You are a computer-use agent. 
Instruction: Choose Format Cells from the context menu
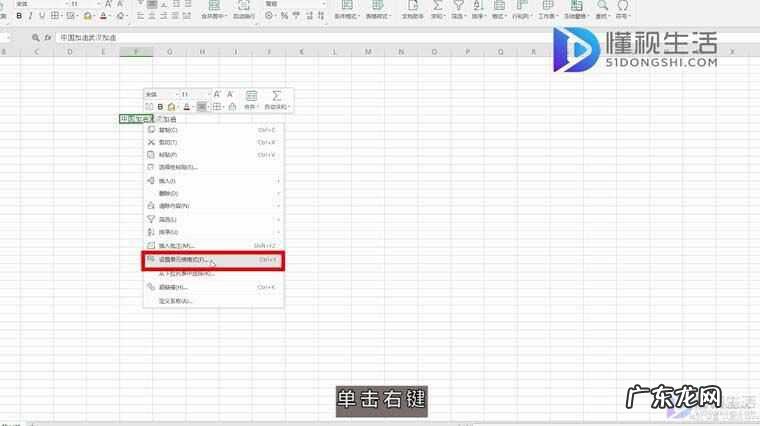213,260
